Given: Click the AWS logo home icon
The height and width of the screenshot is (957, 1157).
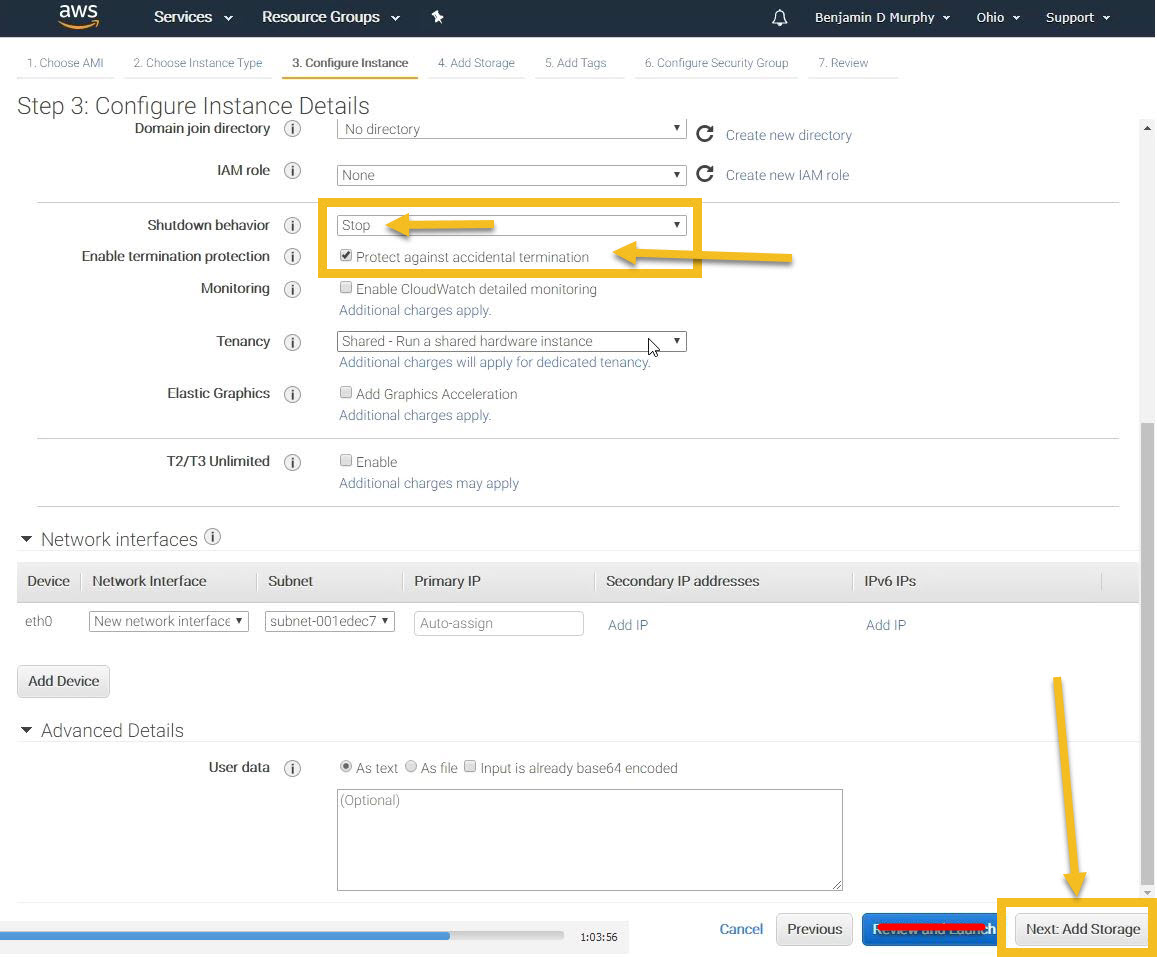Looking at the screenshot, I should click(x=78, y=16).
